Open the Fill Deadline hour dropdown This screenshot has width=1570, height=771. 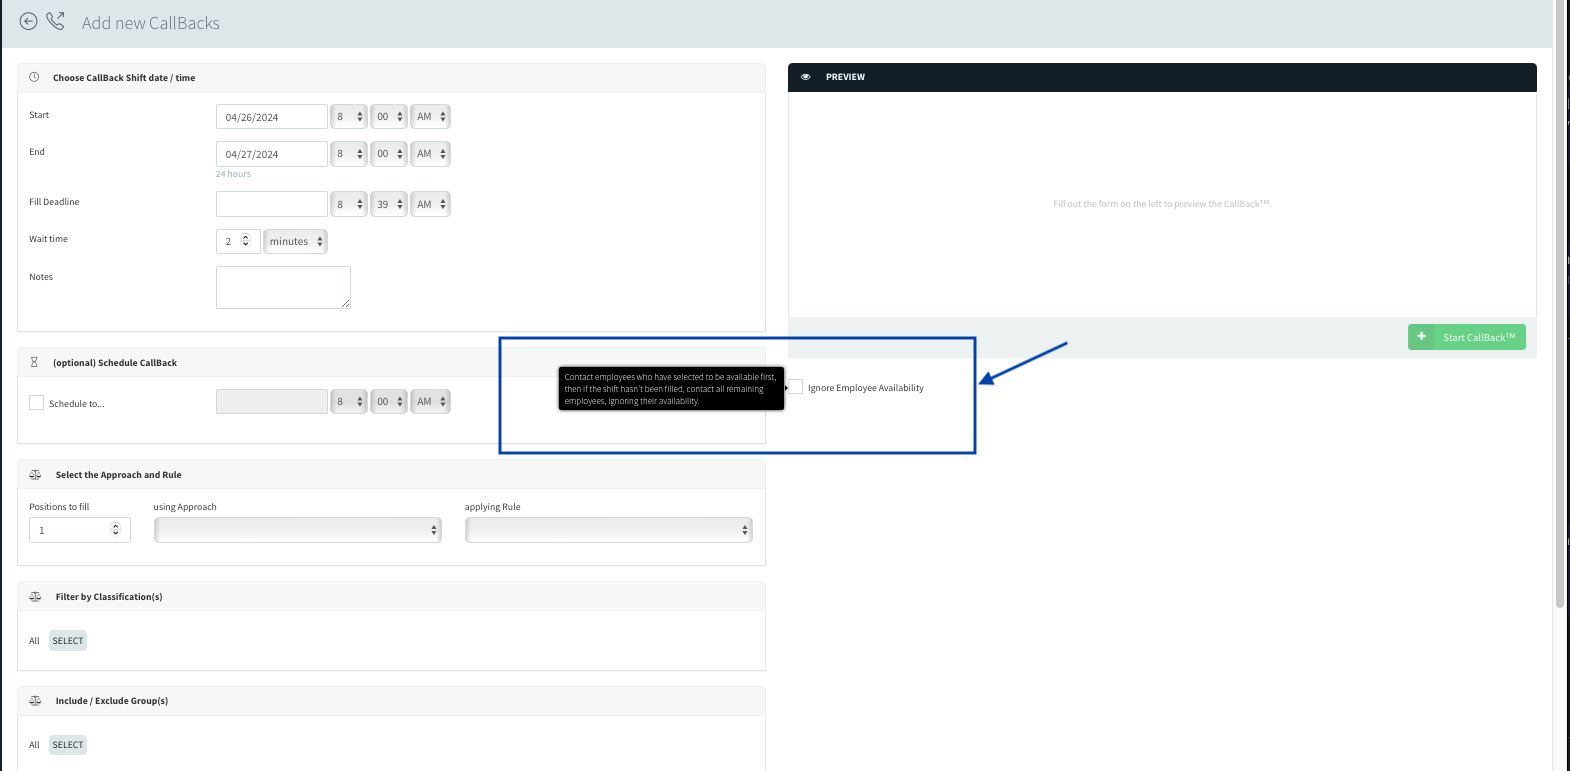tap(349, 204)
